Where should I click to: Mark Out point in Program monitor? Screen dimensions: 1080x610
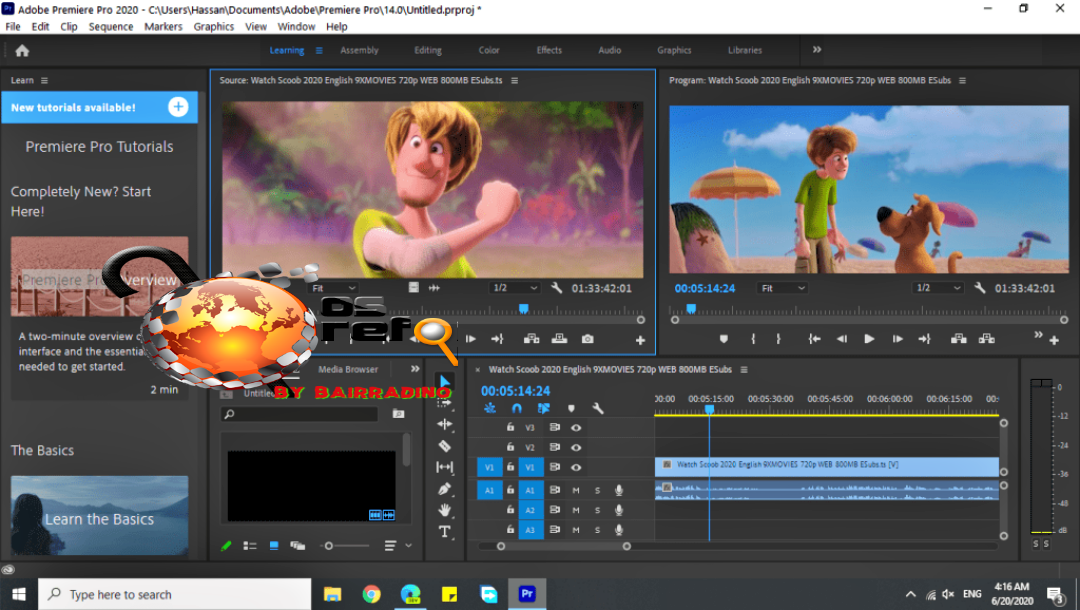pyautogui.click(x=778, y=339)
